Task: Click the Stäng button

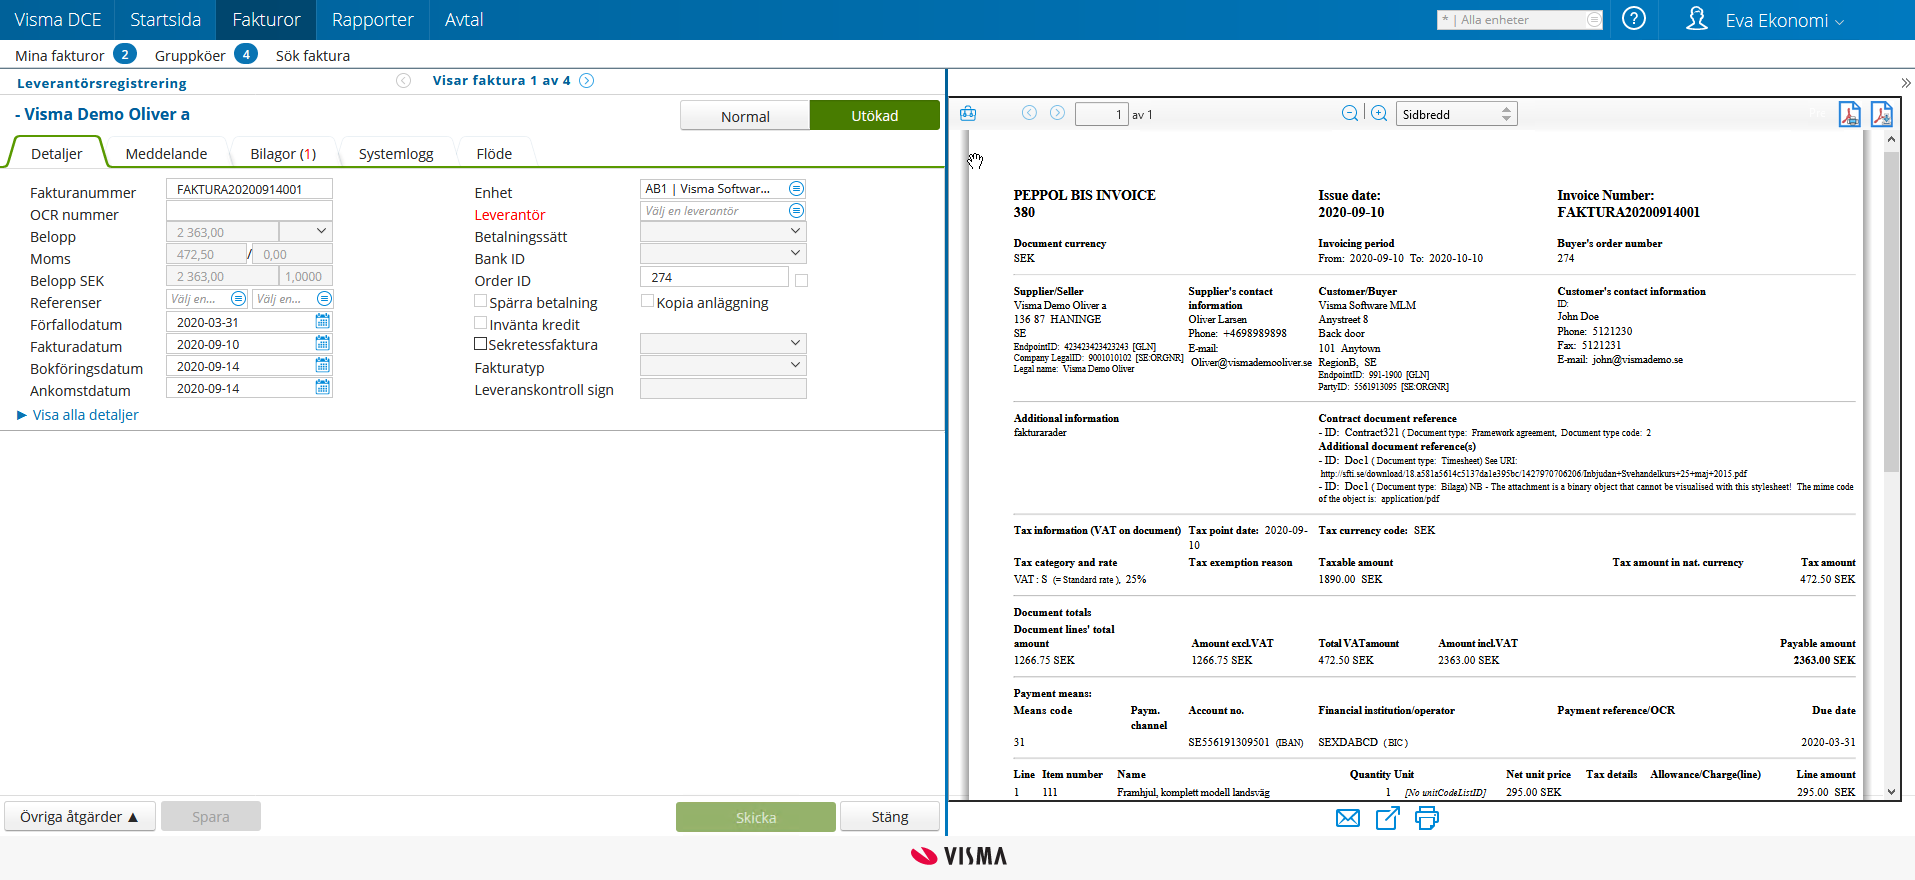Action: [x=890, y=817]
